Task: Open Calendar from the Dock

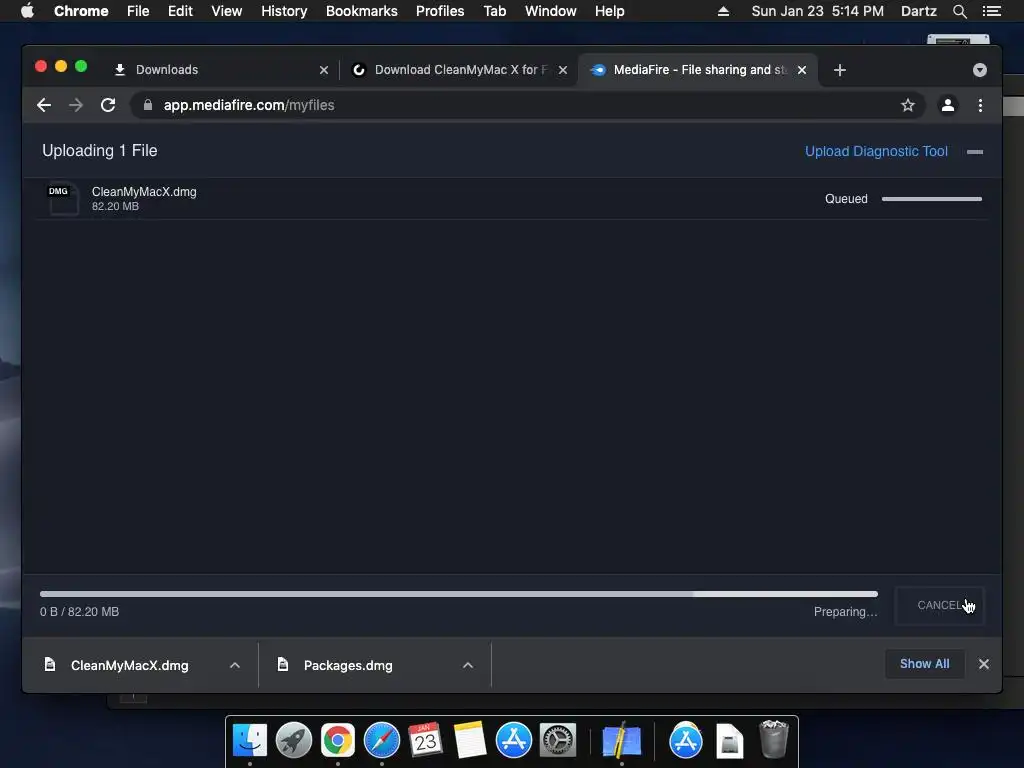Action: pyautogui.click(x=426, y=741)
